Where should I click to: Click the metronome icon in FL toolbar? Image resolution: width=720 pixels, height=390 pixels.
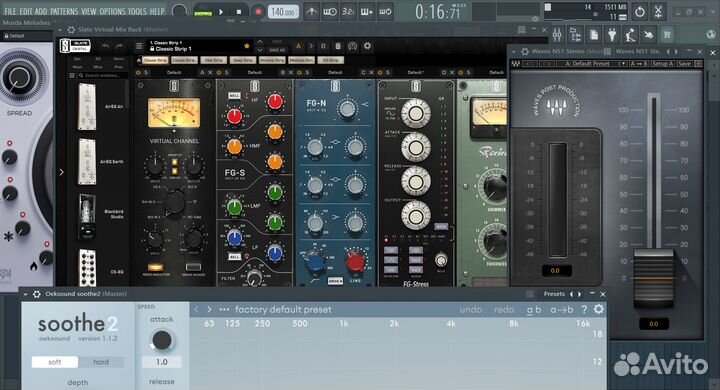(311, 12)
